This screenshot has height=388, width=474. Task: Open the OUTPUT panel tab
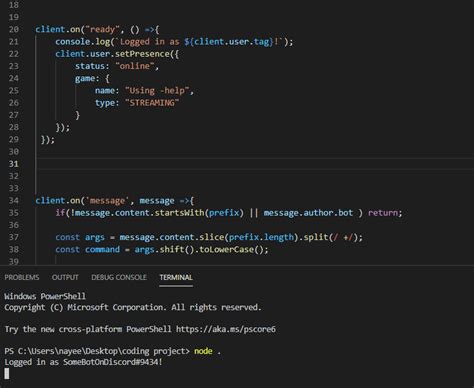point(65,277)
